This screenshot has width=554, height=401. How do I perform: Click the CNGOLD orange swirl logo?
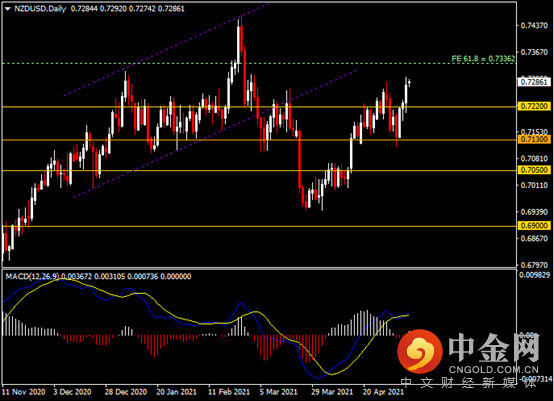(420, 351)
